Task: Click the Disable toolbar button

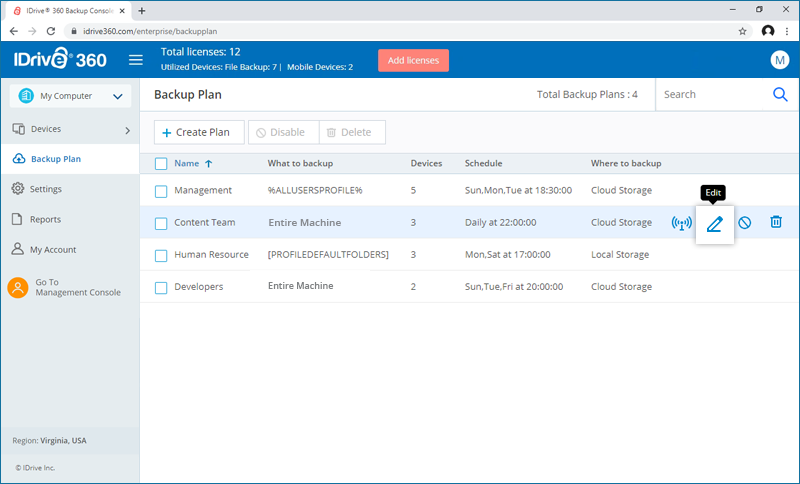Action: pyautogui.click(x=284, y=132)
